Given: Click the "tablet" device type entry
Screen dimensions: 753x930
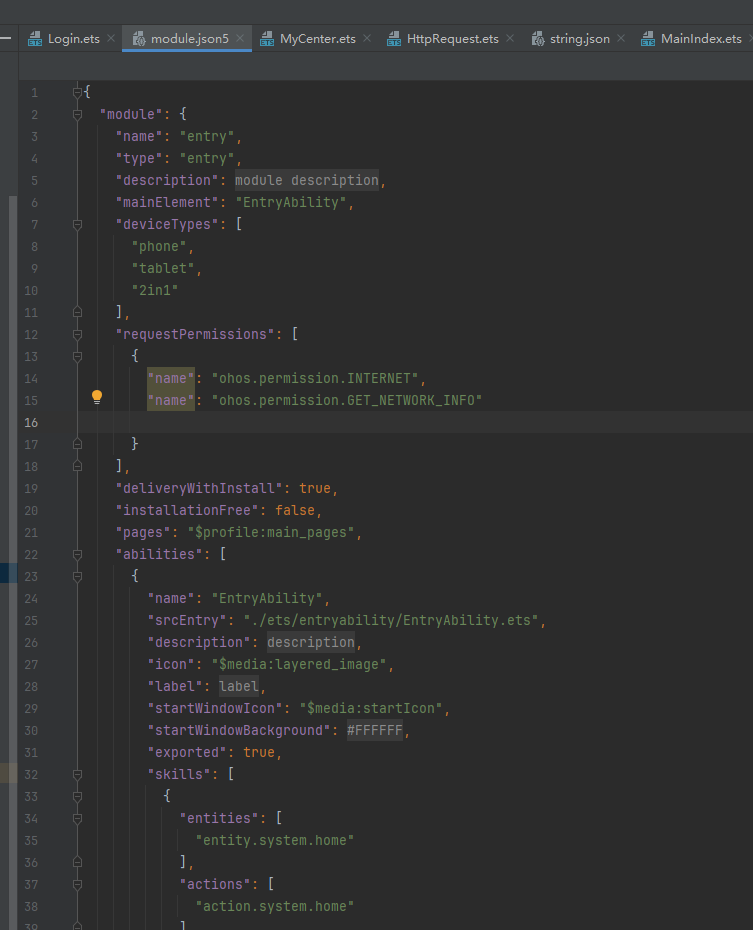Looking at the screenshot, I should coord(163,268).
